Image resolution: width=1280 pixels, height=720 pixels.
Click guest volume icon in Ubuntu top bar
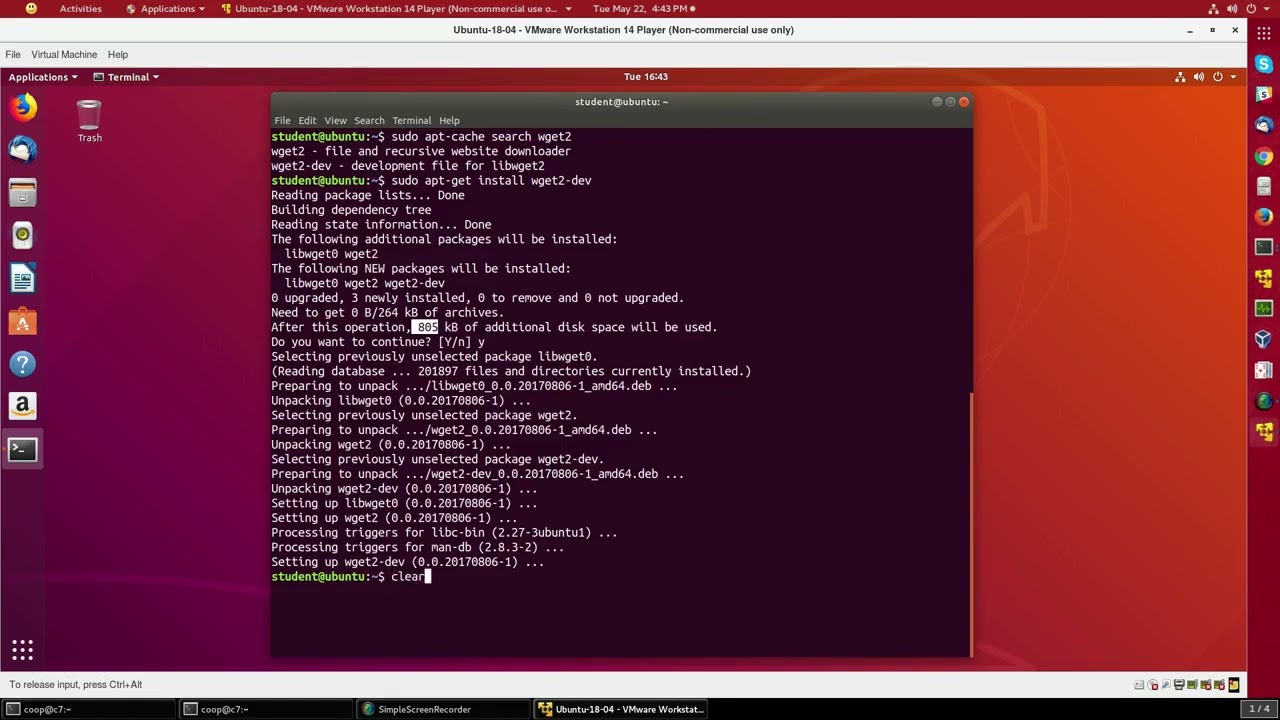tap(1199, 77)
